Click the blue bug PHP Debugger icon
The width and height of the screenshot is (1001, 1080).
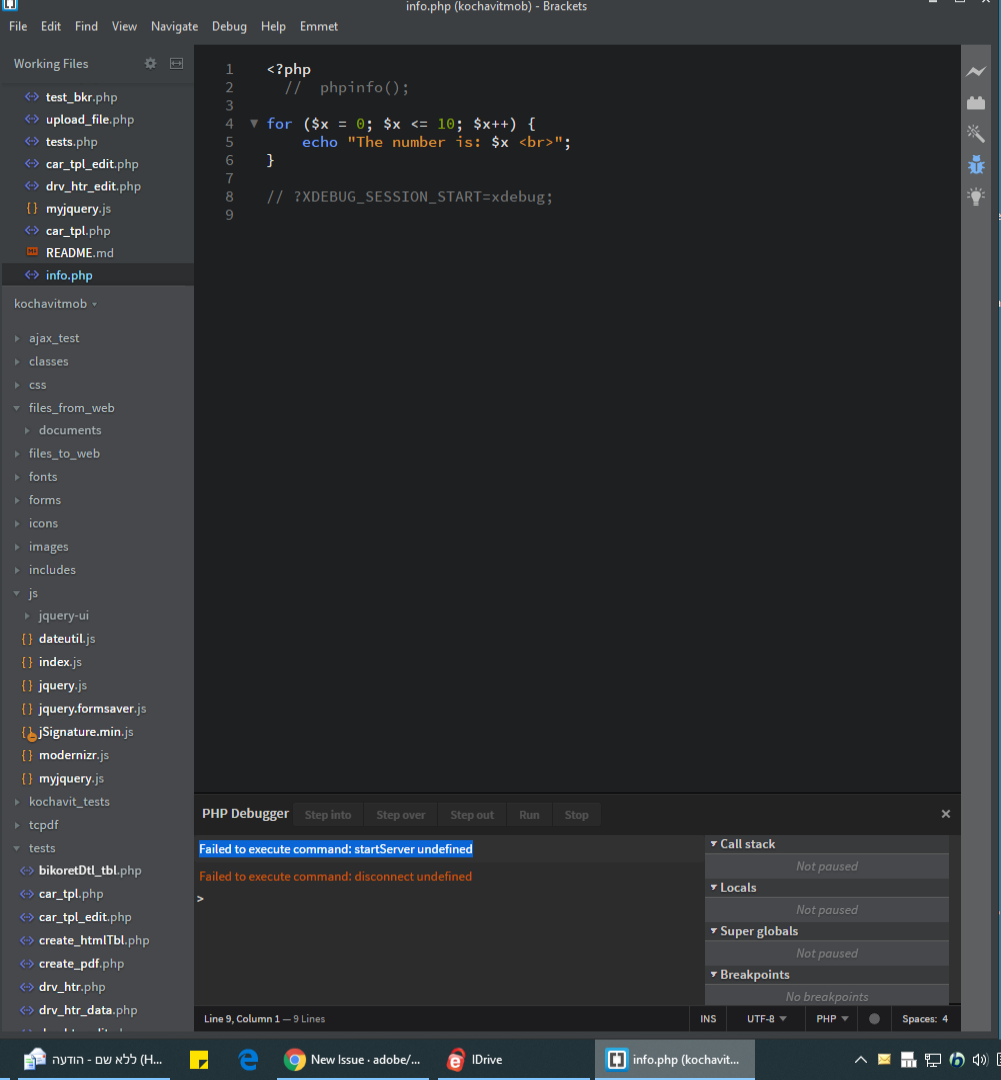pos(975,164)
